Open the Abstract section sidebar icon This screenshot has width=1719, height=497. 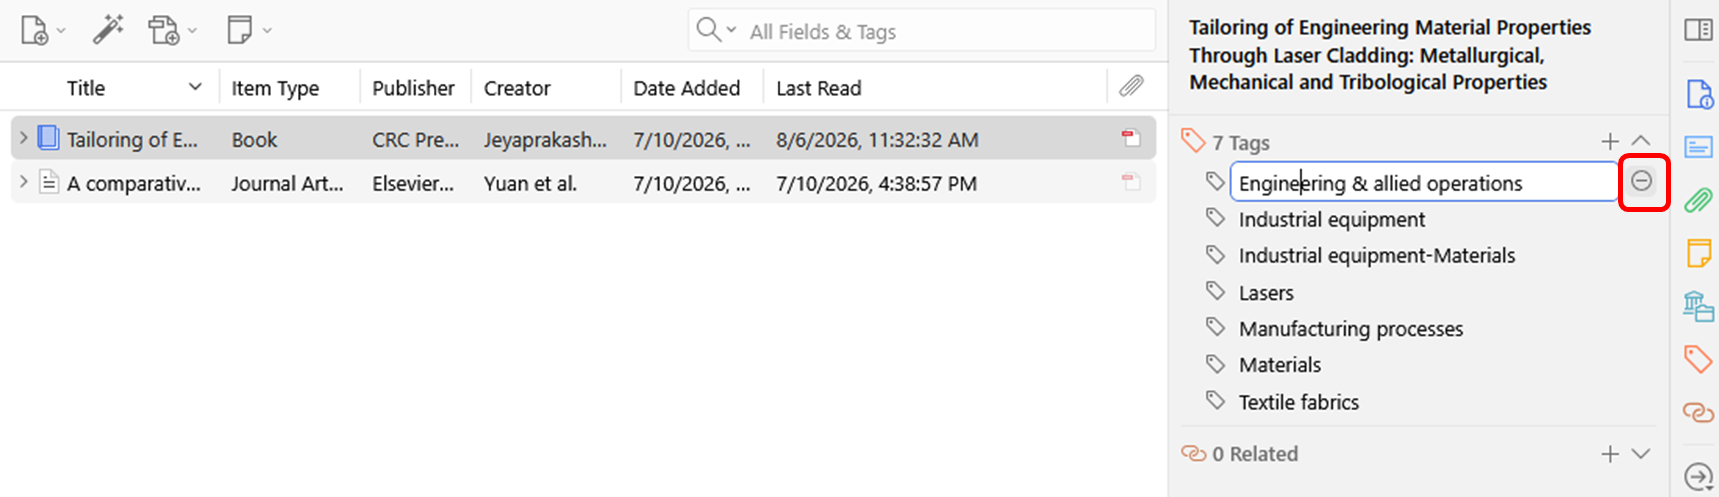point(1698,147)
